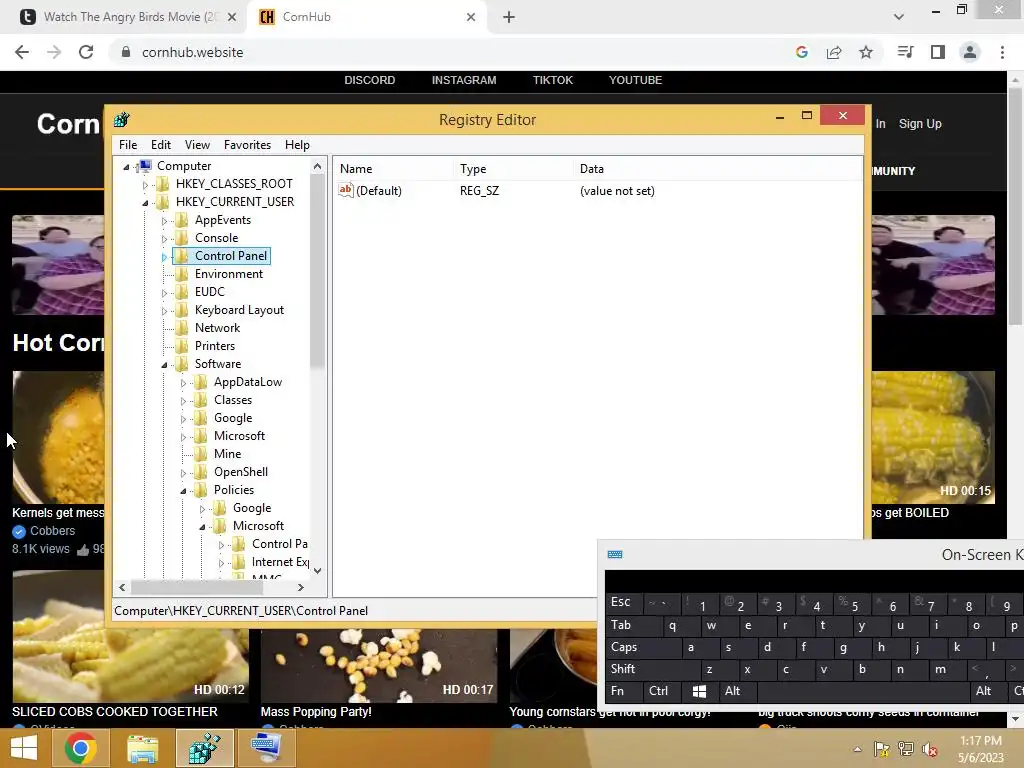
Task: Click On-Screen Keyboard taskbar icon
Action: point(266,748)
